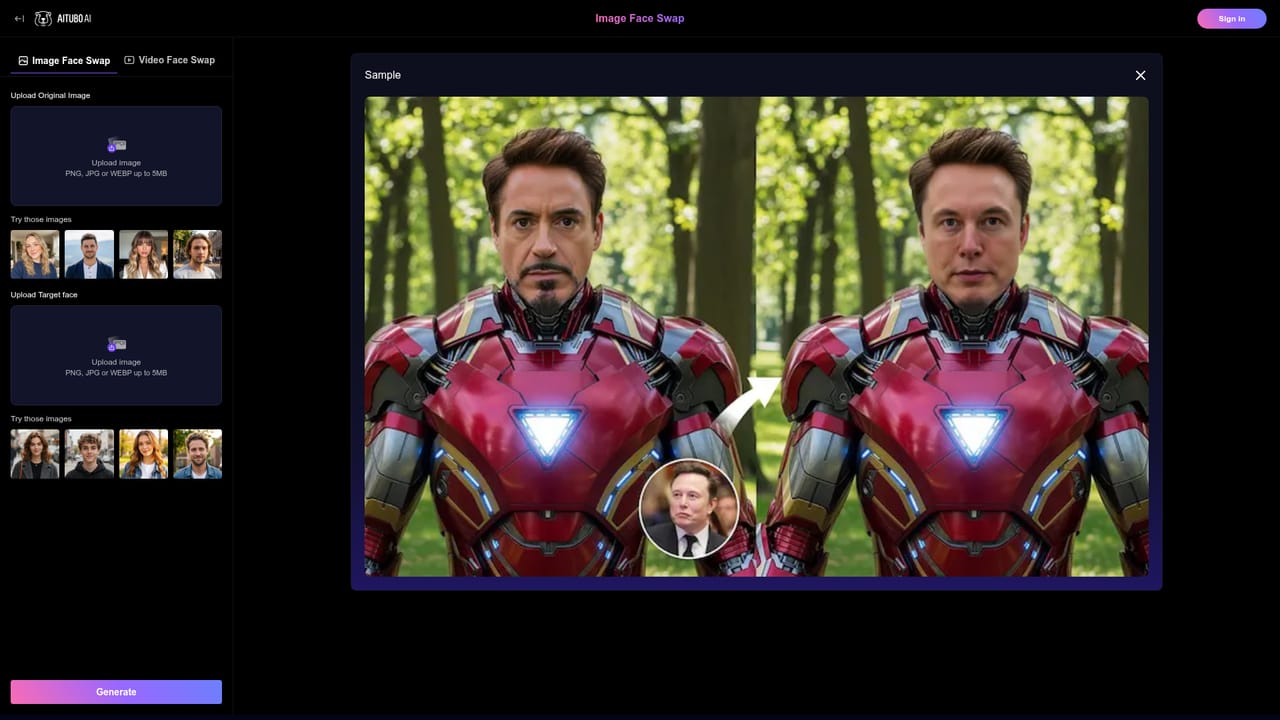Click the sample face swap preview image
Screen dimensions: 1280x720
756,336
